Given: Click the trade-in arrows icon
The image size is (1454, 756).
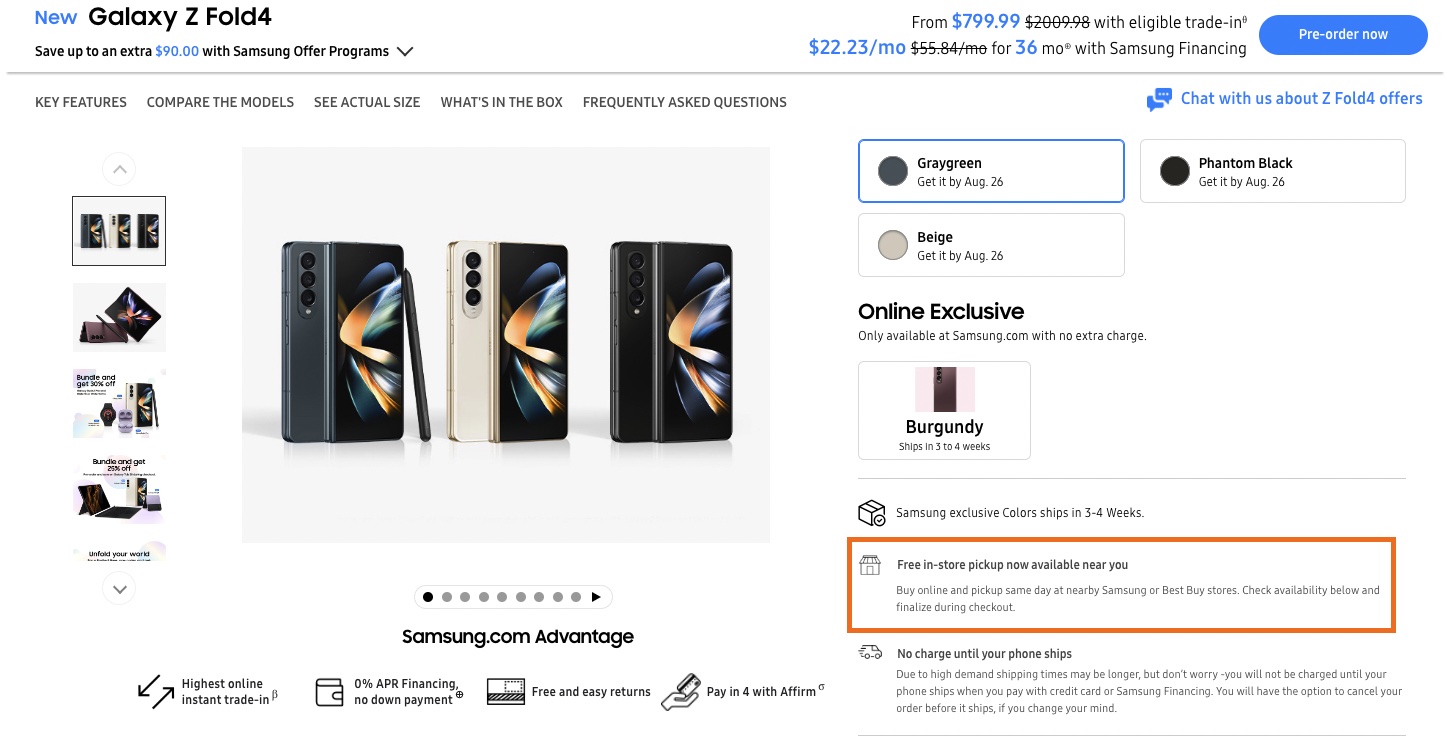Looking at the screenshot, I should tap(156, 691).
